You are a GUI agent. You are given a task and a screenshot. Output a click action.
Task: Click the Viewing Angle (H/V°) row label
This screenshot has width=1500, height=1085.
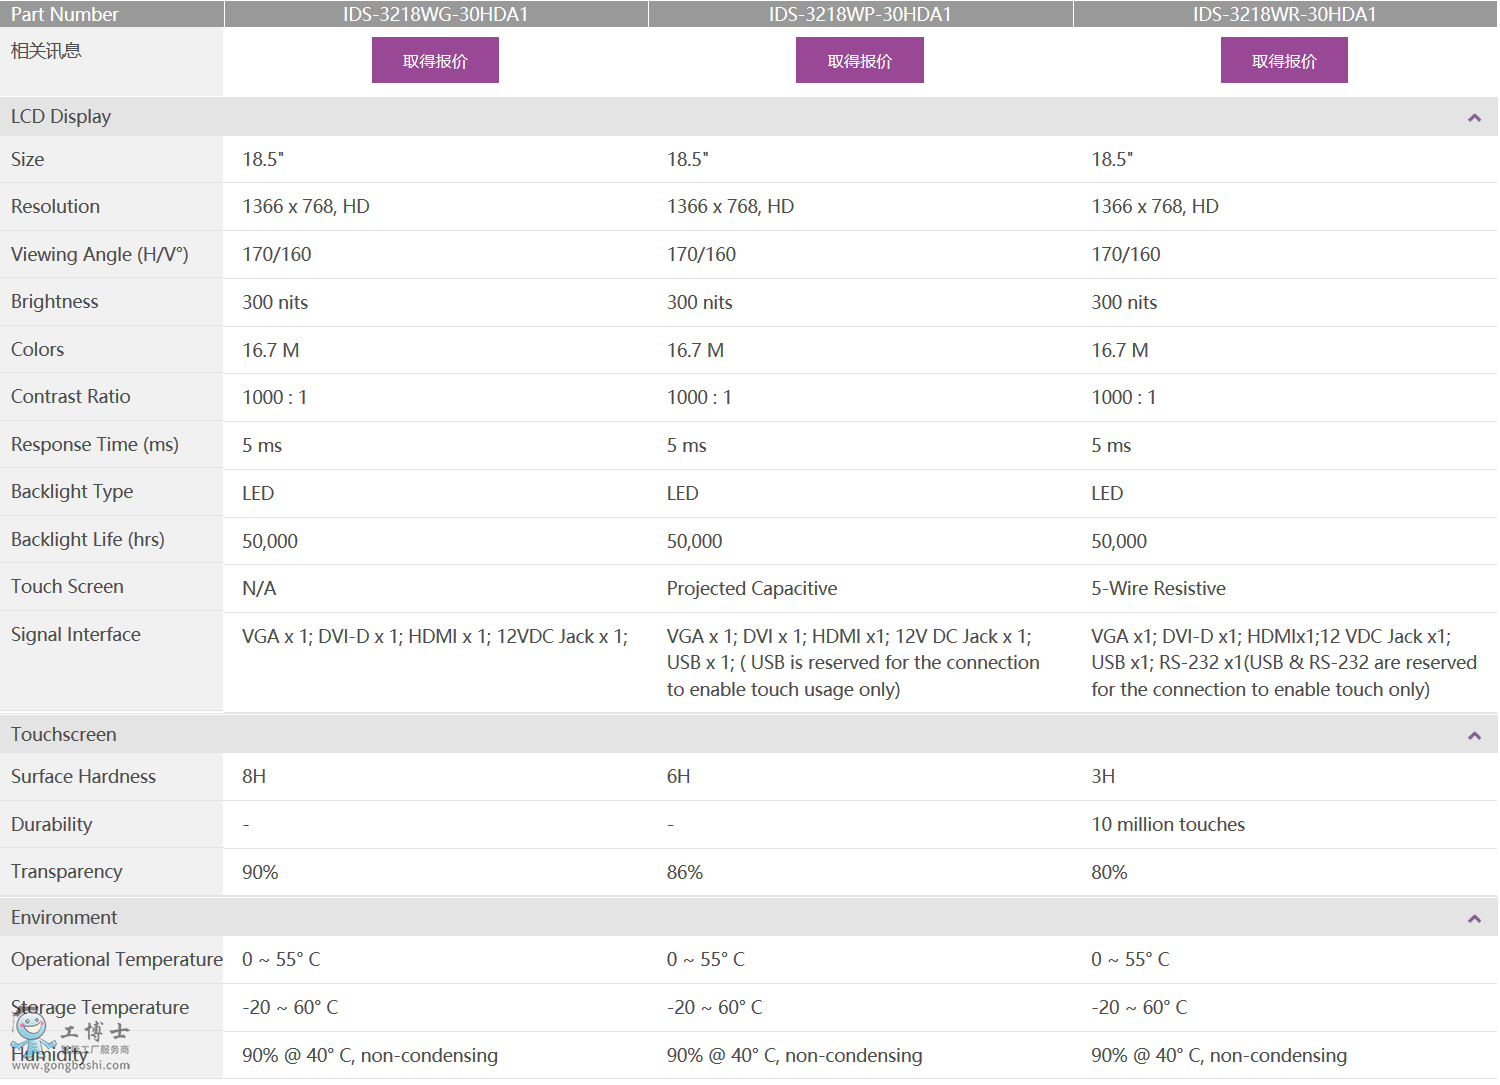coord(100,255)
